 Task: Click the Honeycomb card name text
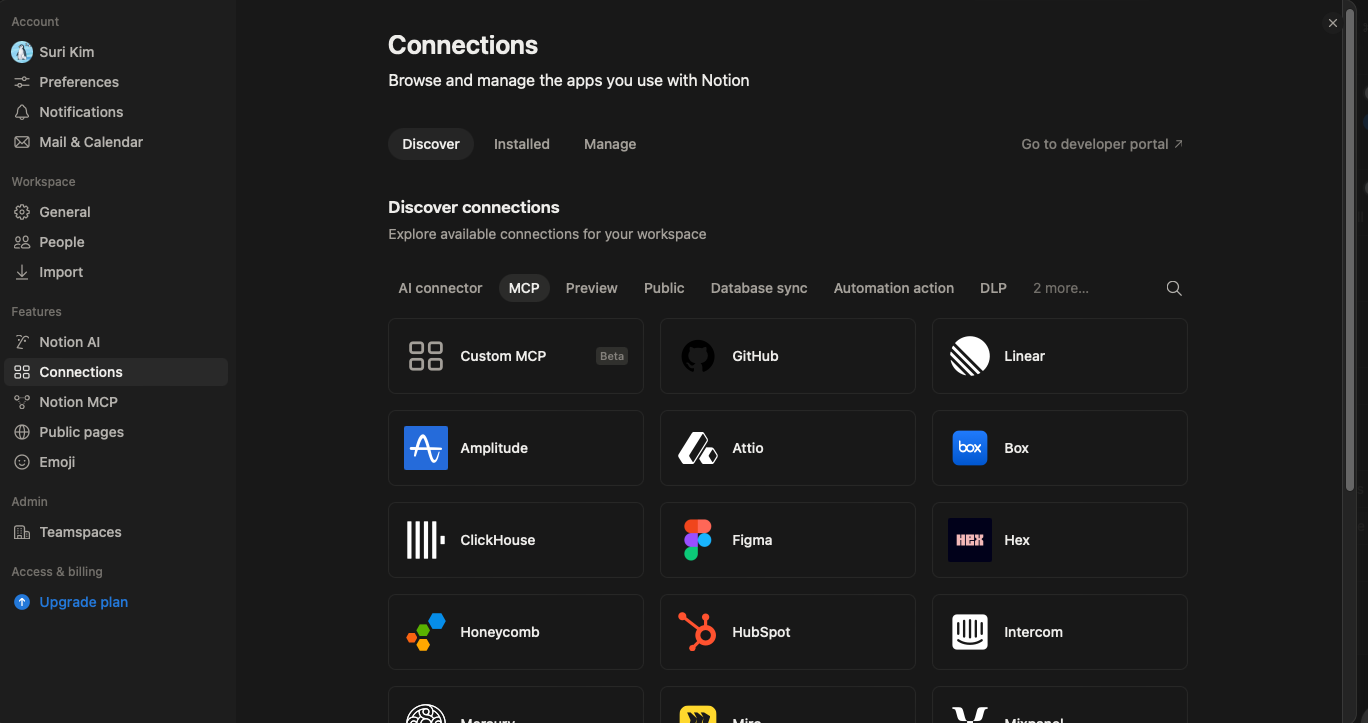tap(500, 632)
